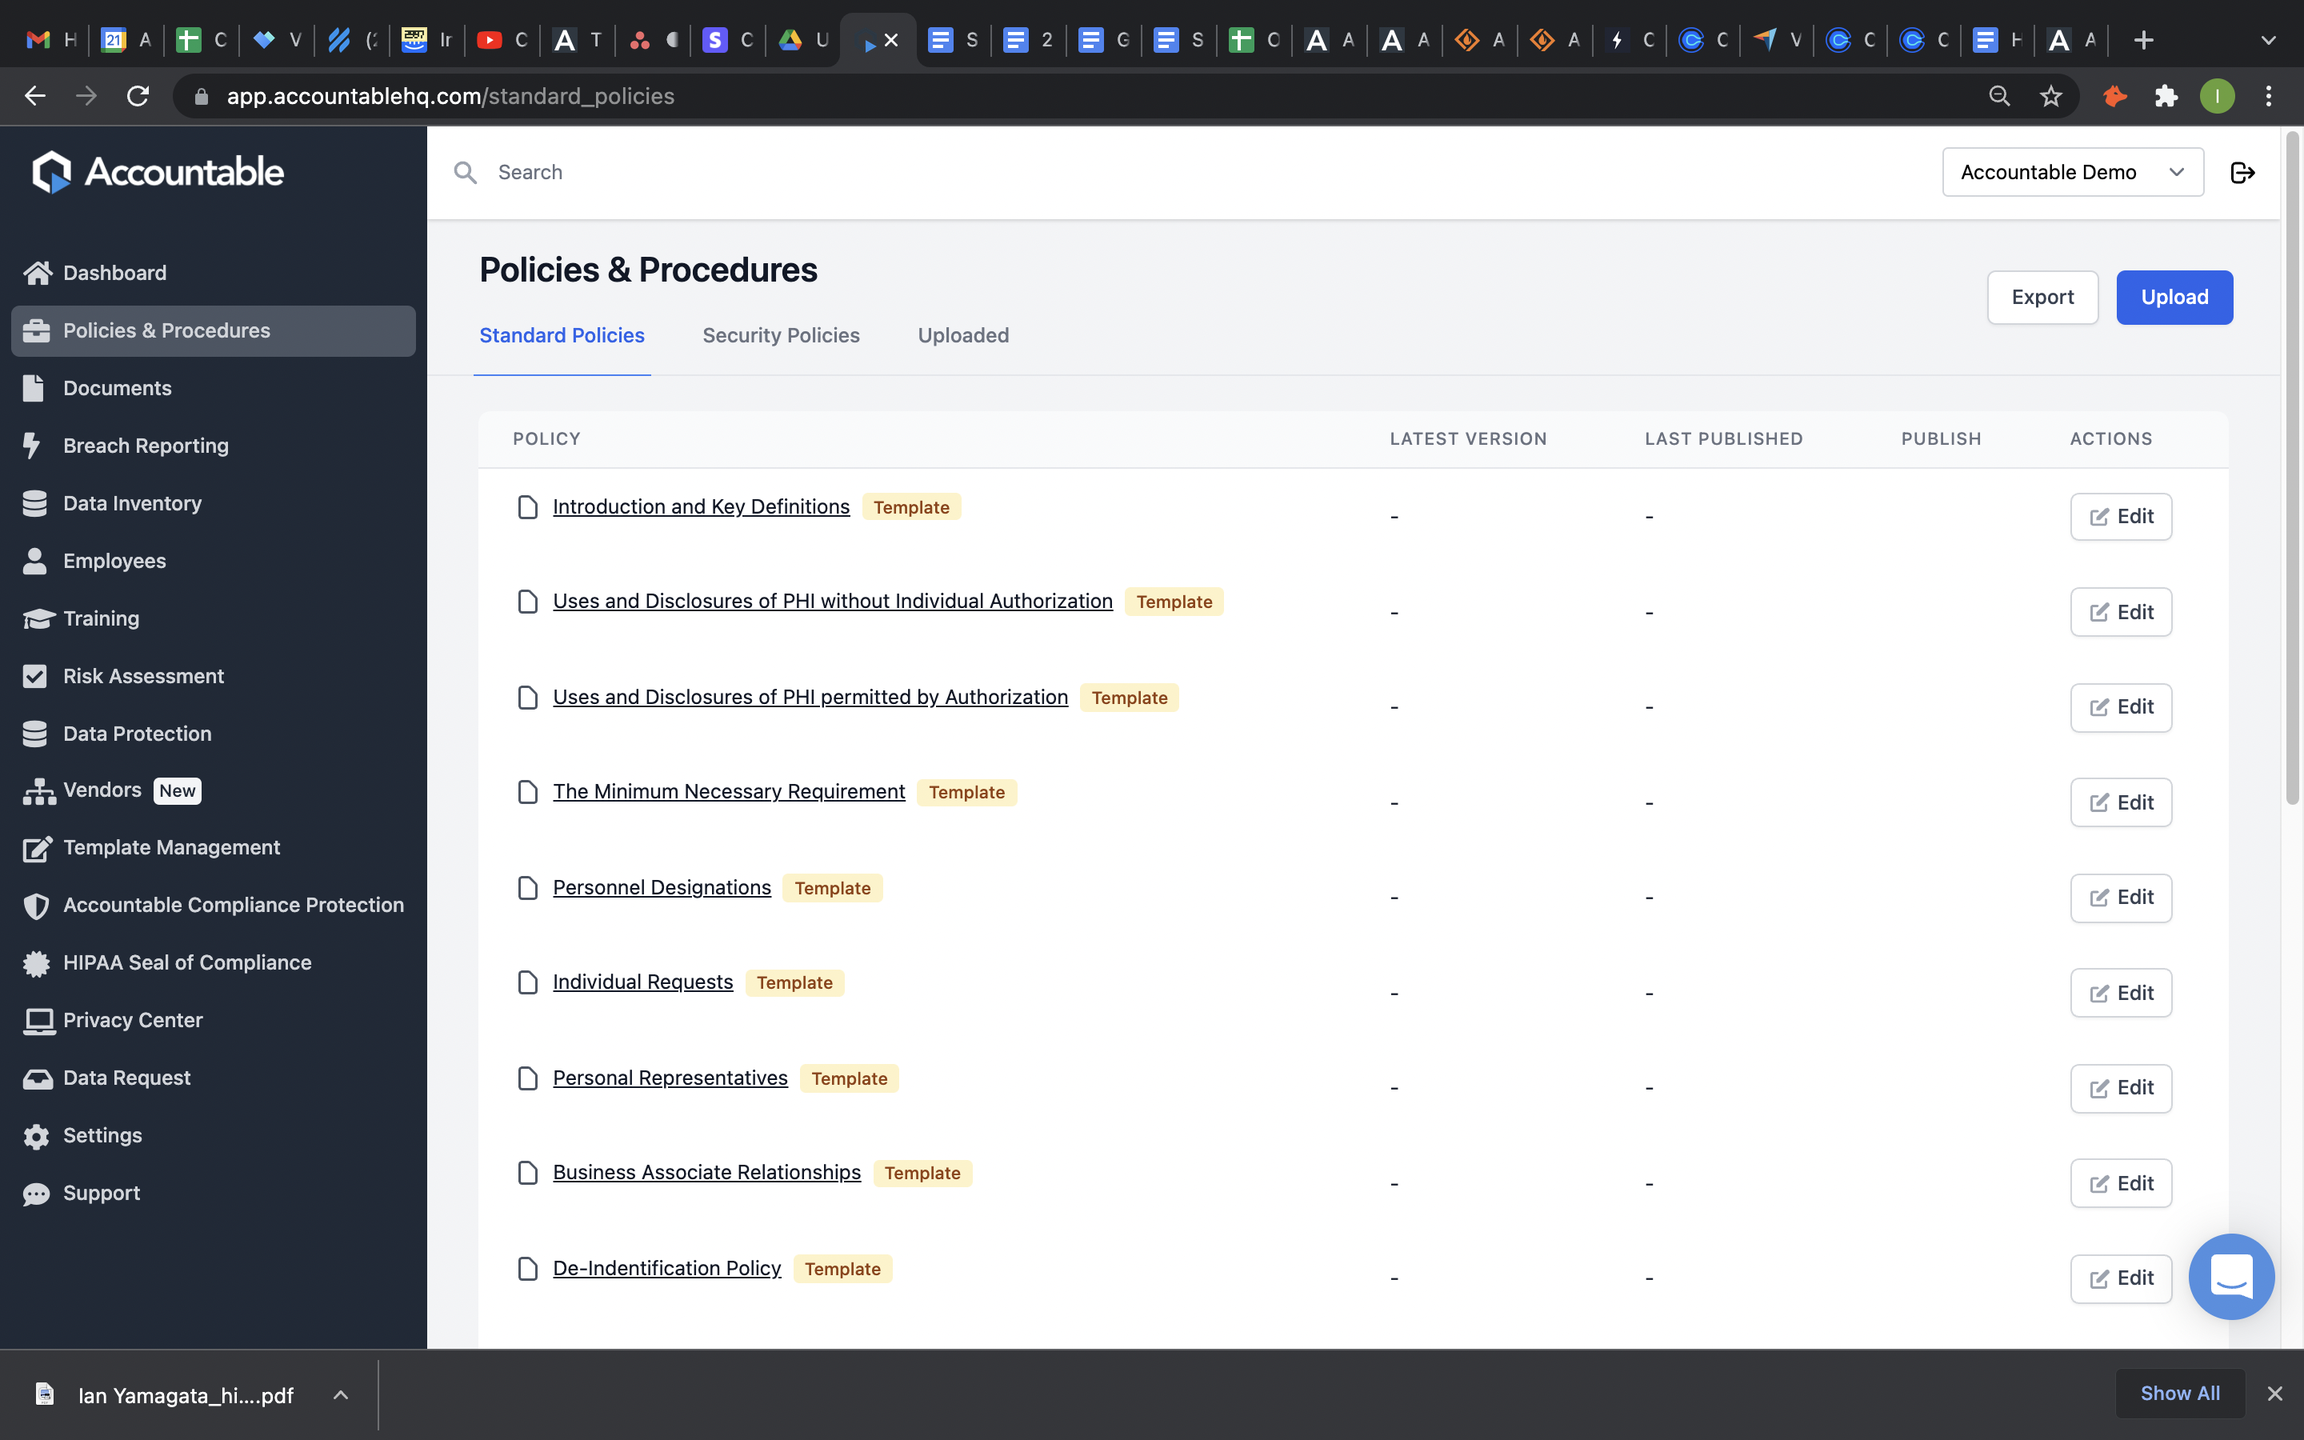Edit the Minimum Necessary Requirement policy

pos(2121,803)
